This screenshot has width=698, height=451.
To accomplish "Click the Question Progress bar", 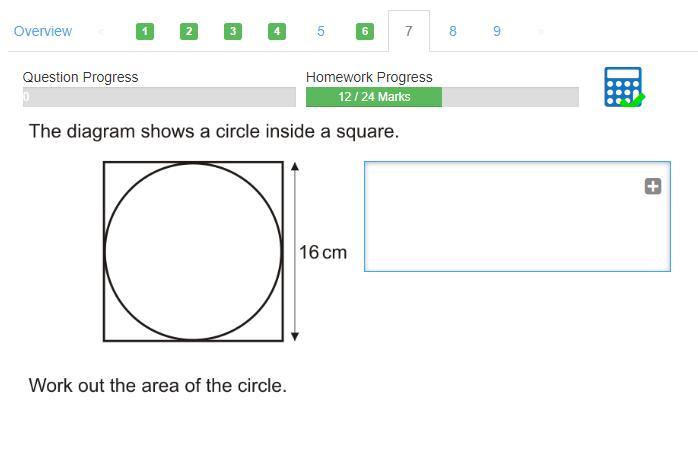I will [x=159, y=97].
